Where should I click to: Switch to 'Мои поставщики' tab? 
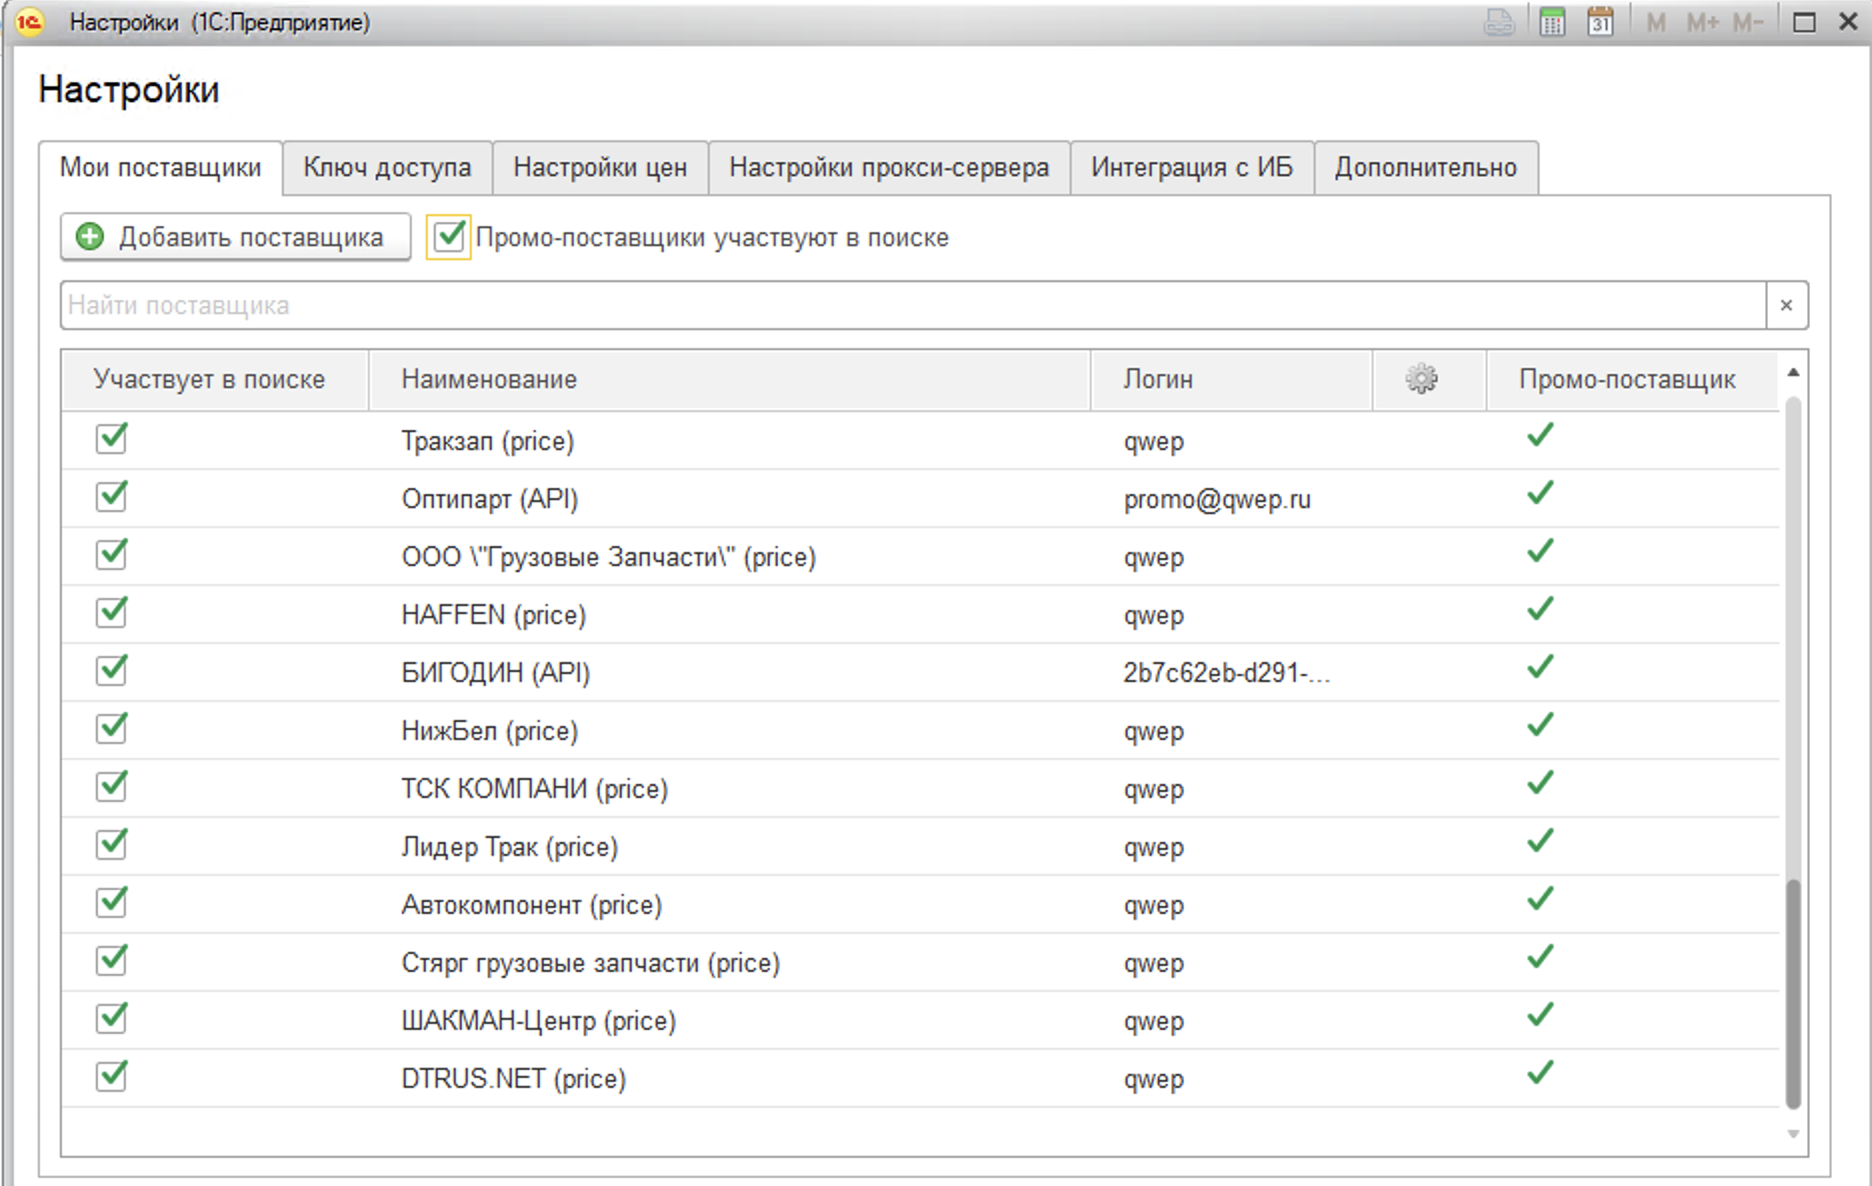160,167
